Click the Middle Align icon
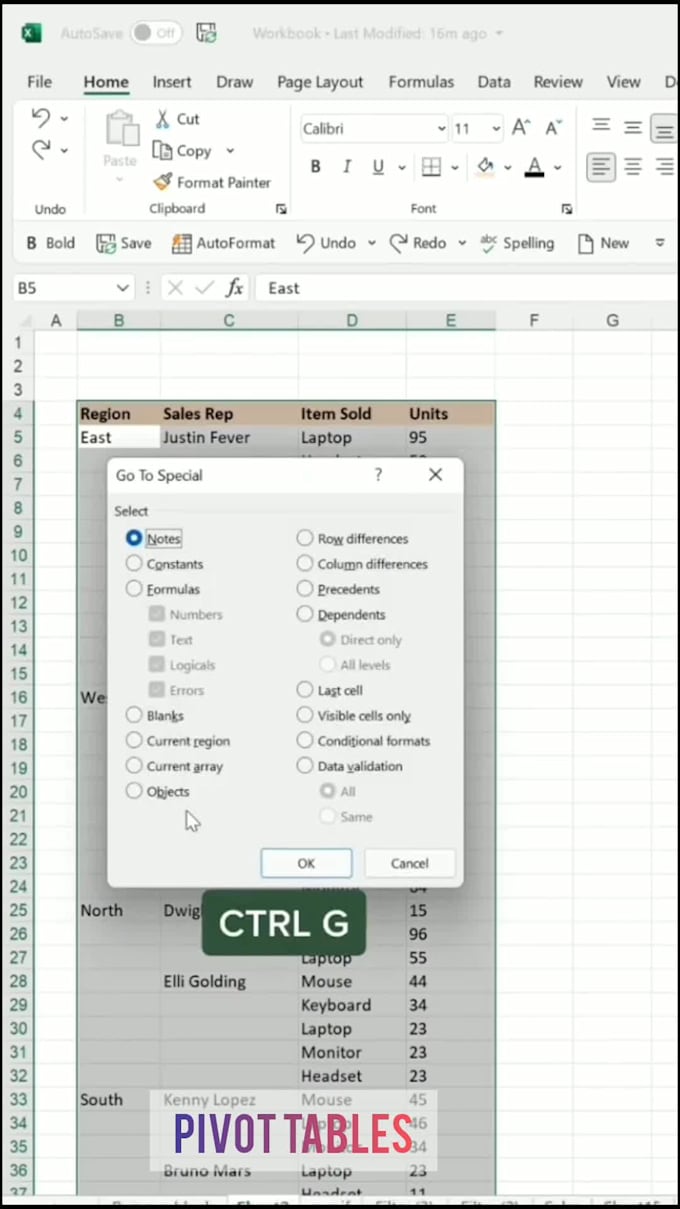 pyautogui.click(x=633, y=126)
